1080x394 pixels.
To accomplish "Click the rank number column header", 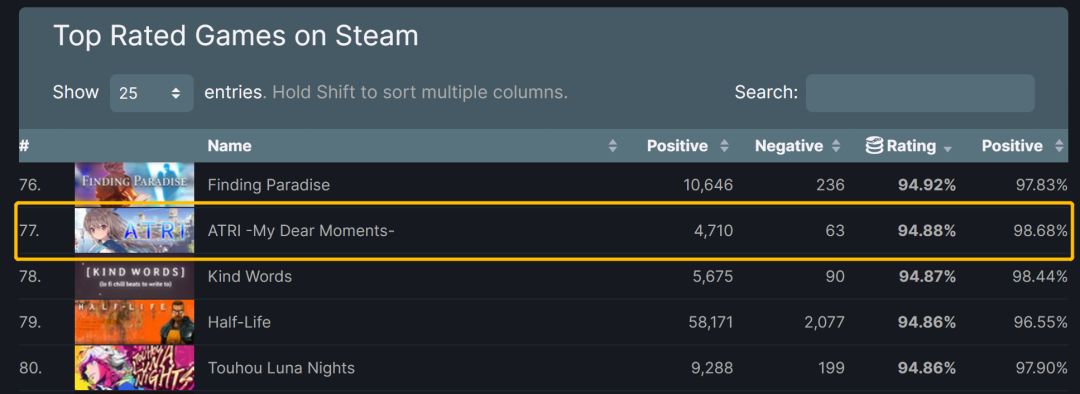I will click(x=24, y=146).
